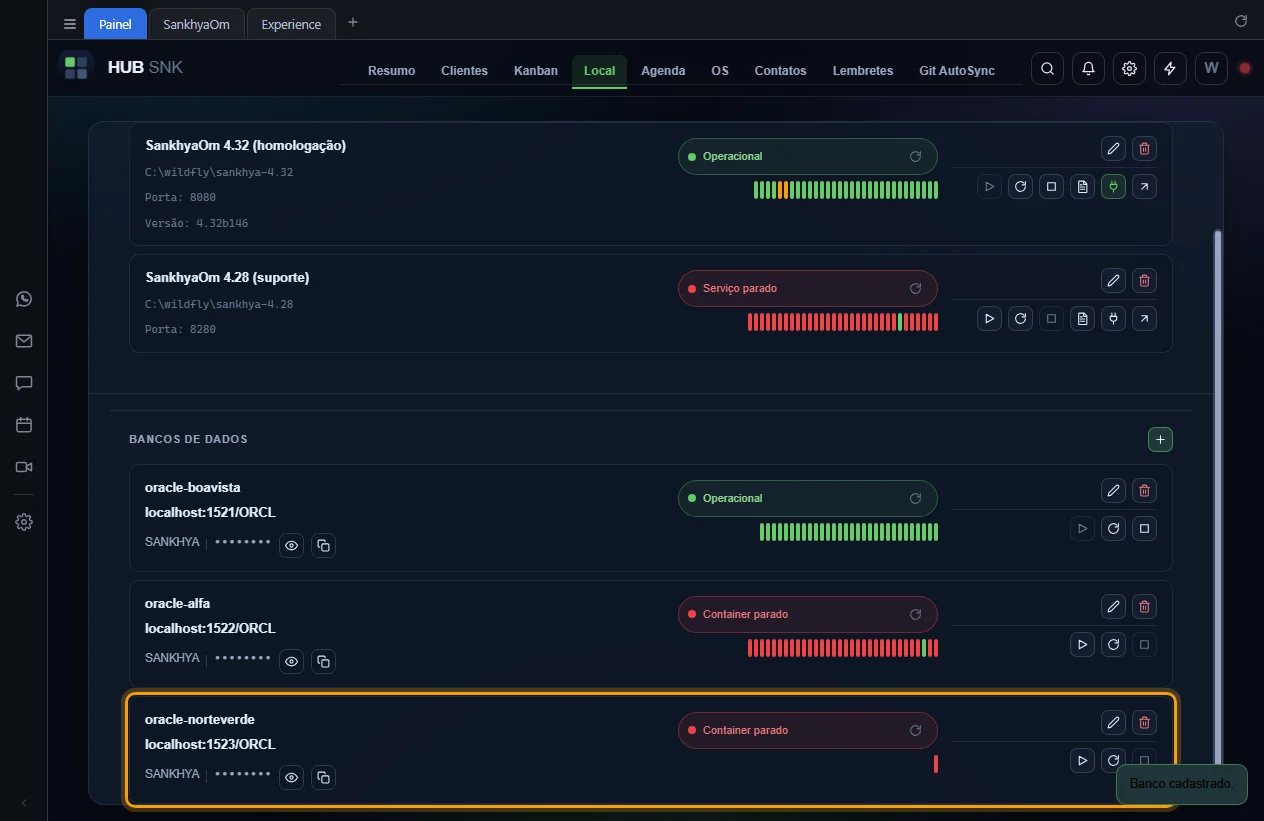Viewport: 1264px width, 821px height.
Task: Restart the oracle-alfa container
Action: coord(1113,644)
